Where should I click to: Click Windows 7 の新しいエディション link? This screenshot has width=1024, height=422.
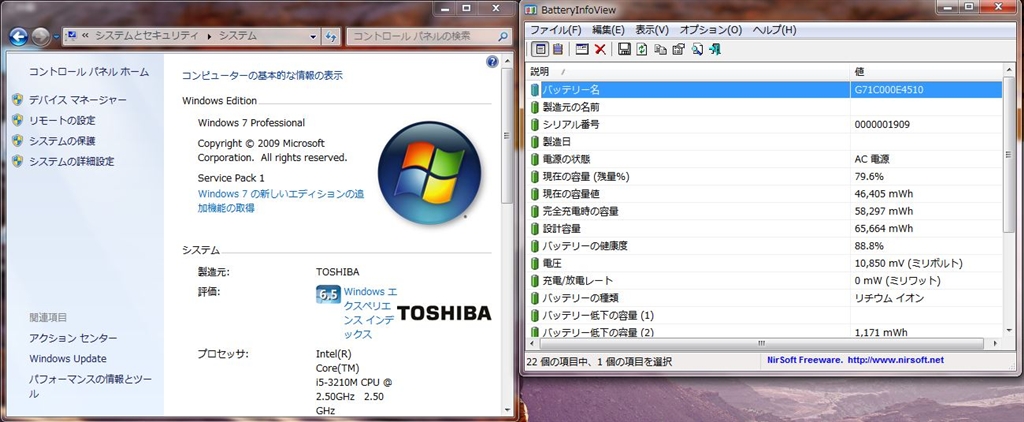pyautogui.click(x=281, y=201)
